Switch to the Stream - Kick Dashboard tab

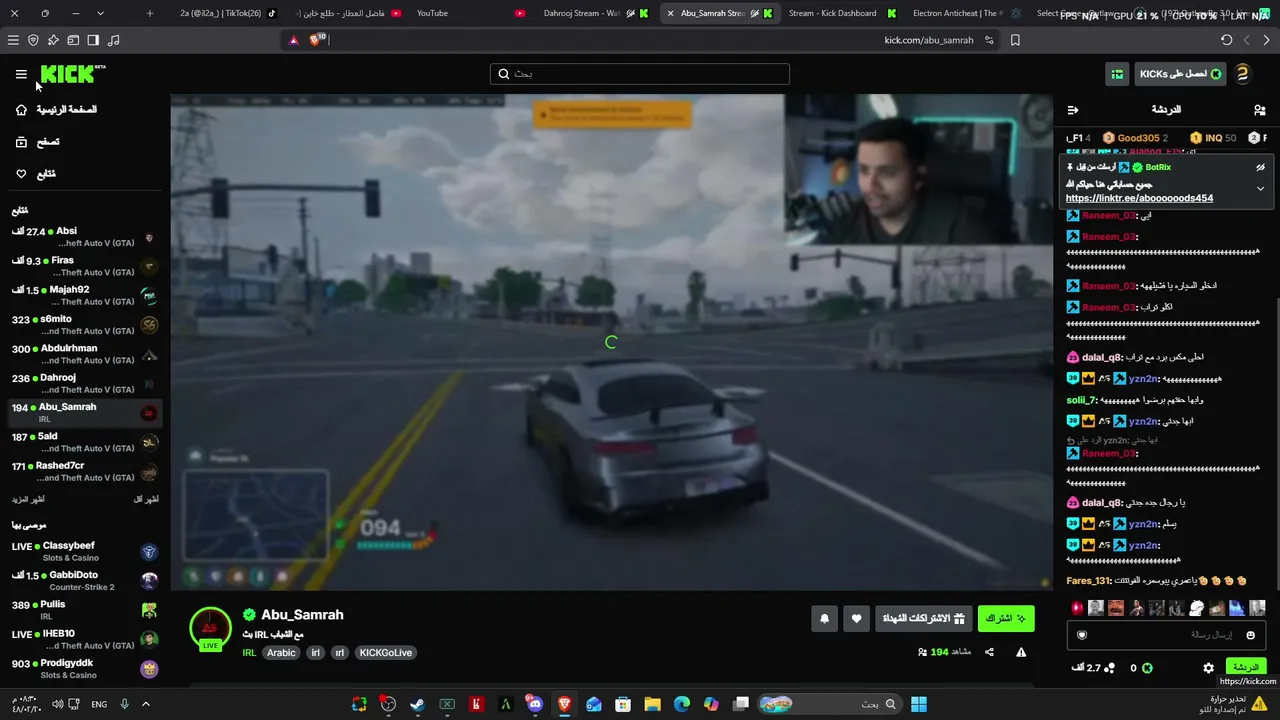tap(832, 13)
